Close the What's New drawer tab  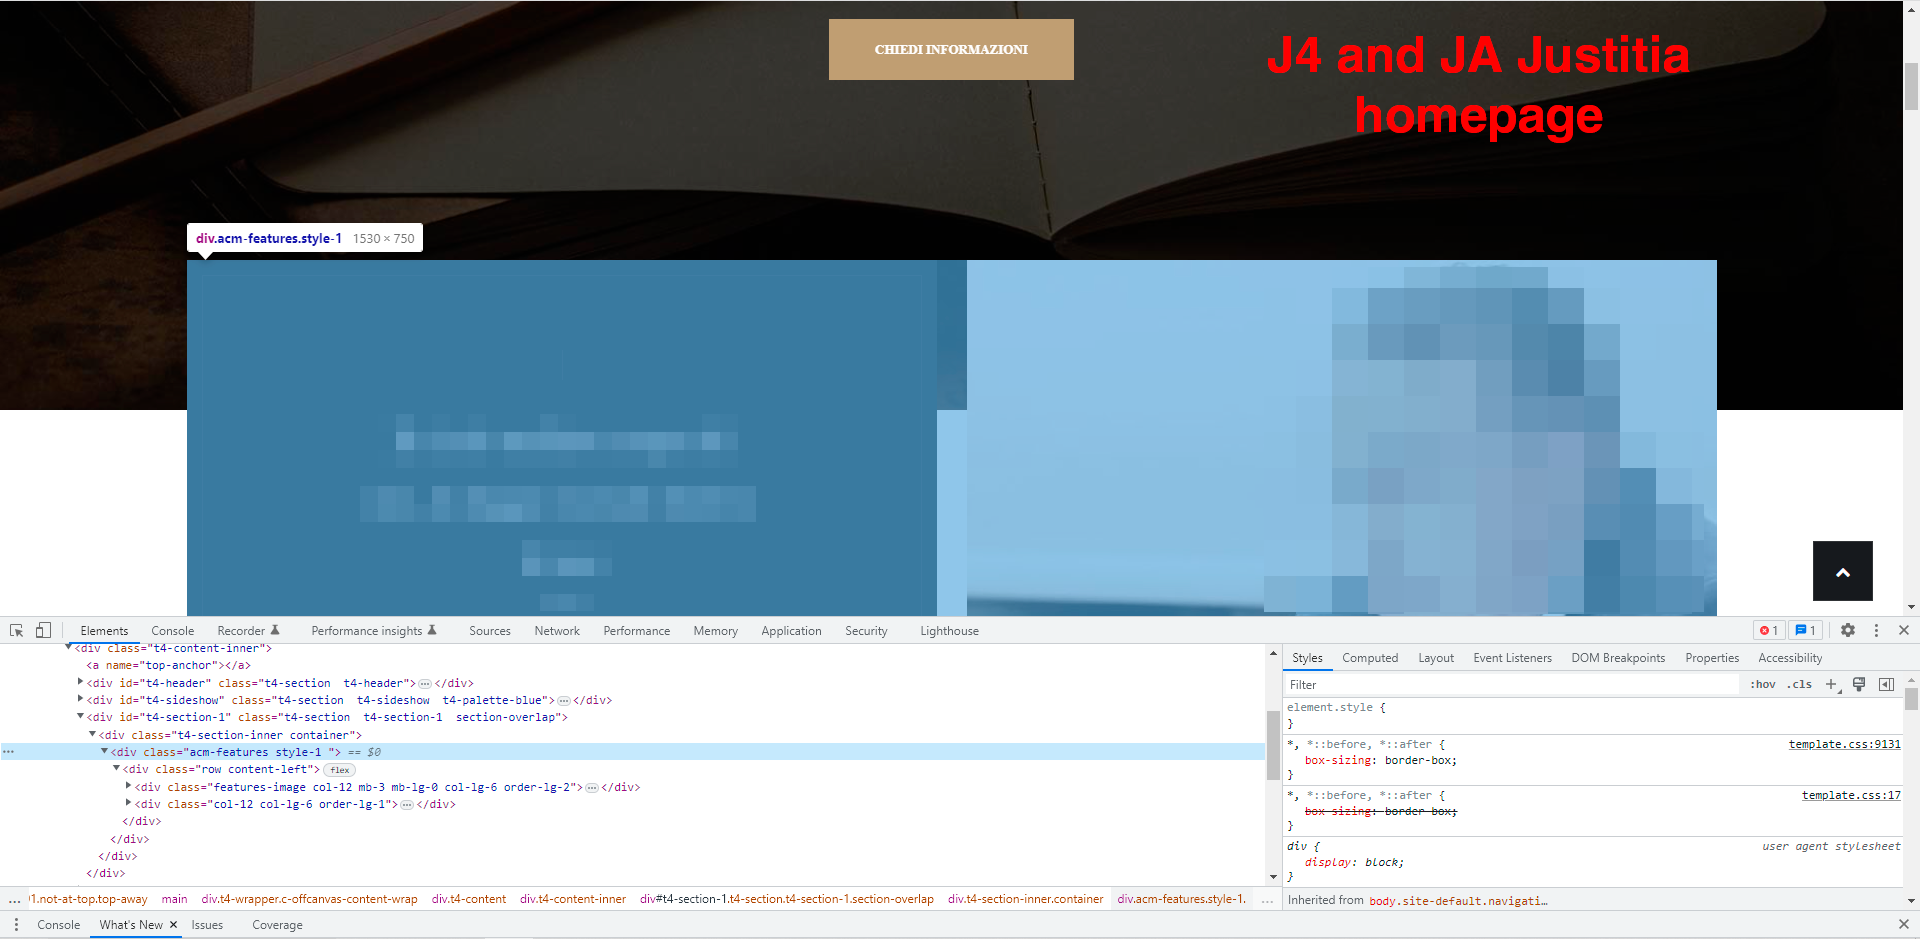pos(173,925)
